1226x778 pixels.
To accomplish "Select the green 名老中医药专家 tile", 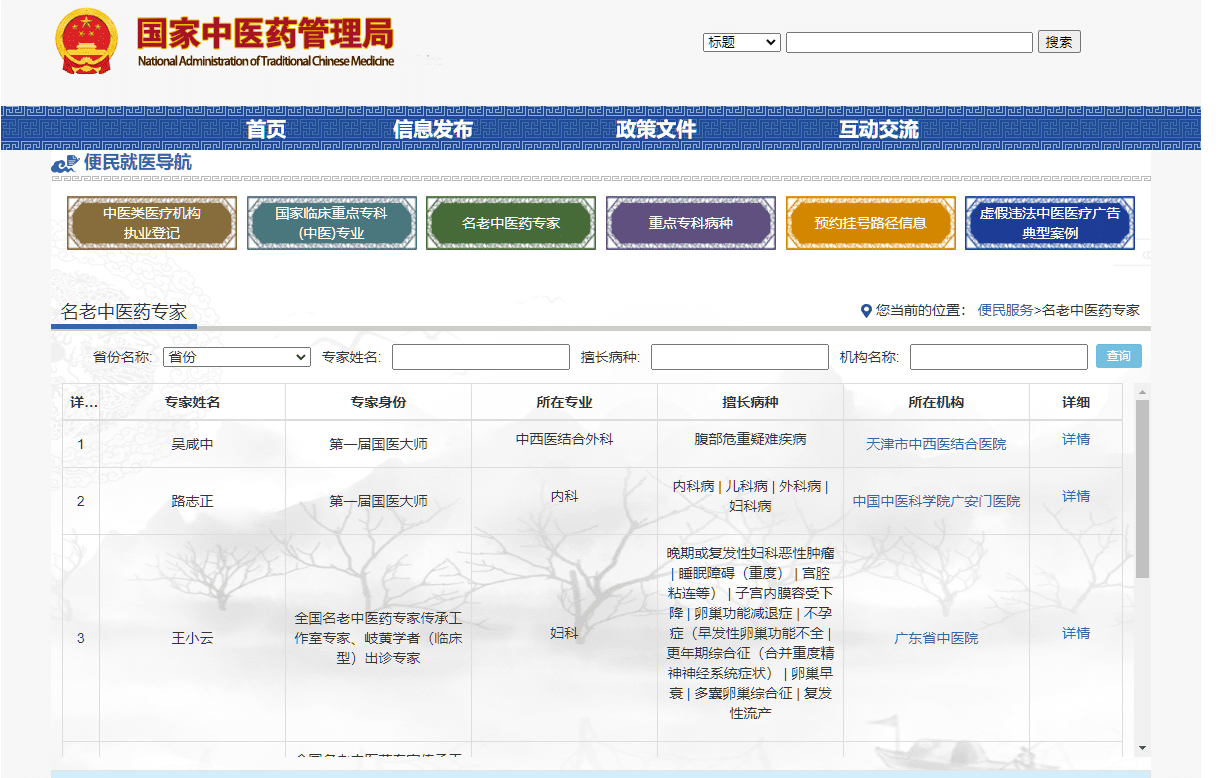I will [x=511, y=223].
